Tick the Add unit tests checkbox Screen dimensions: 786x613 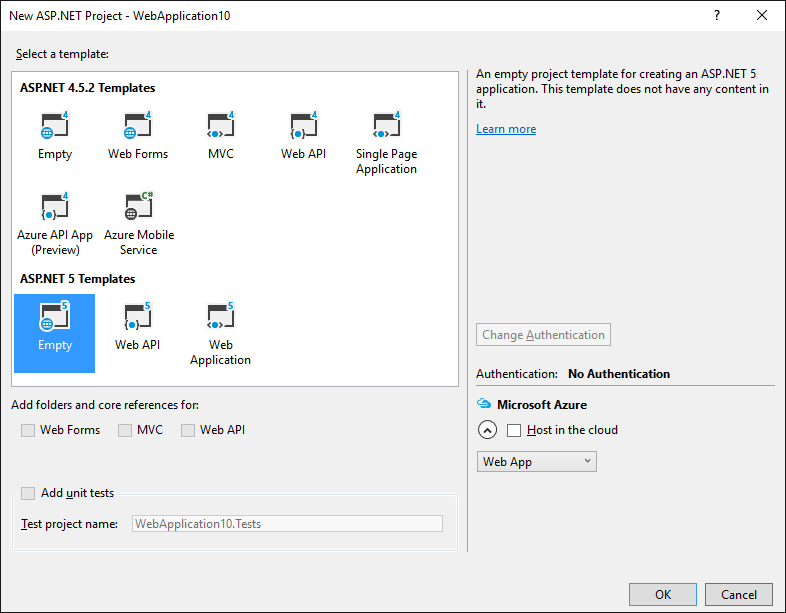(x=28, y=493)
